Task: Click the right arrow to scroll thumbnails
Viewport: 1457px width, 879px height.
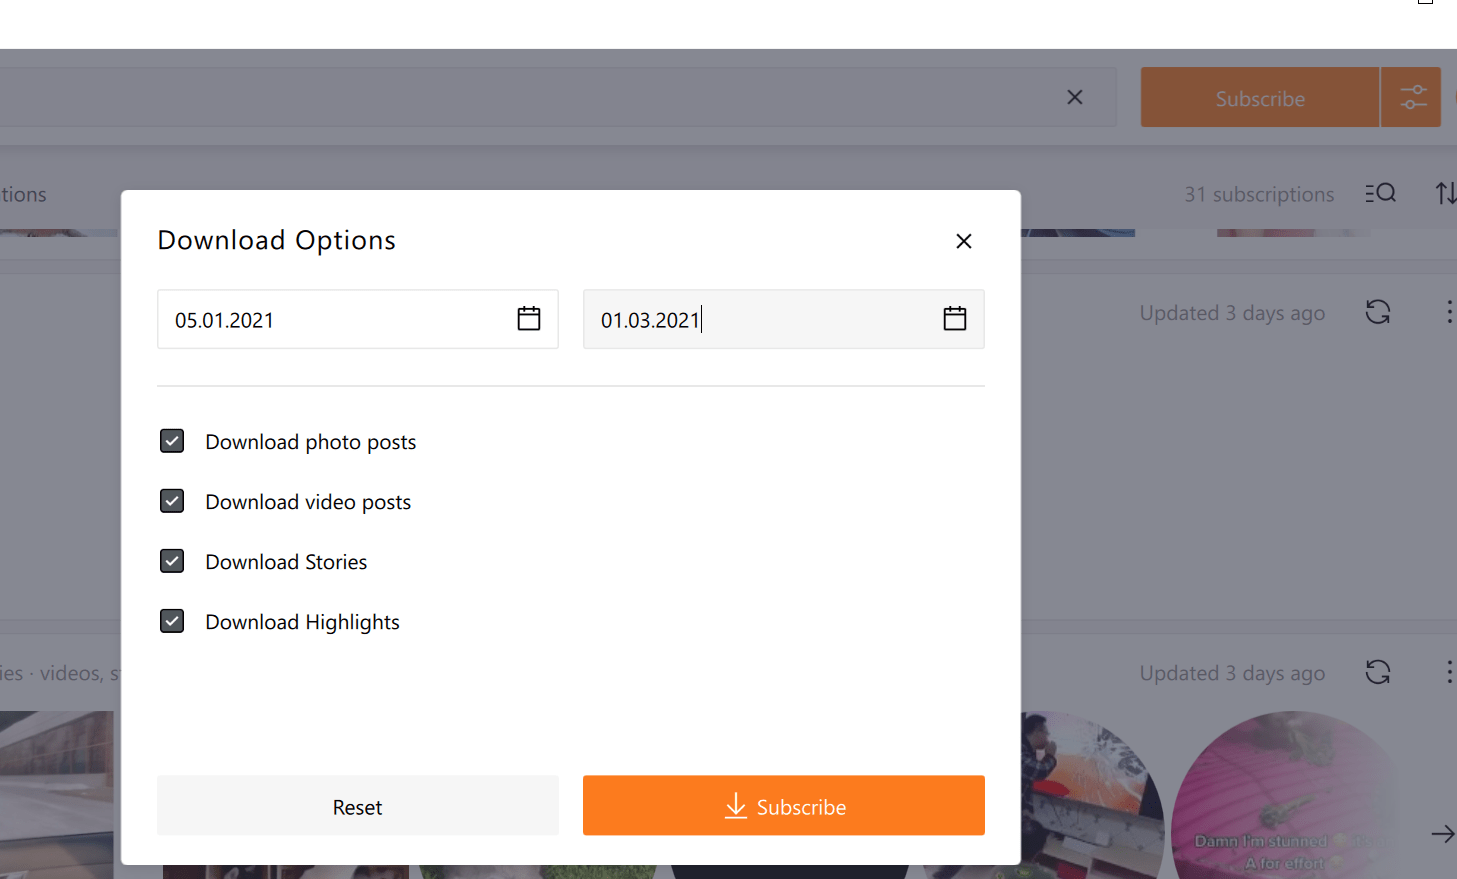Action: (1442, 834)
